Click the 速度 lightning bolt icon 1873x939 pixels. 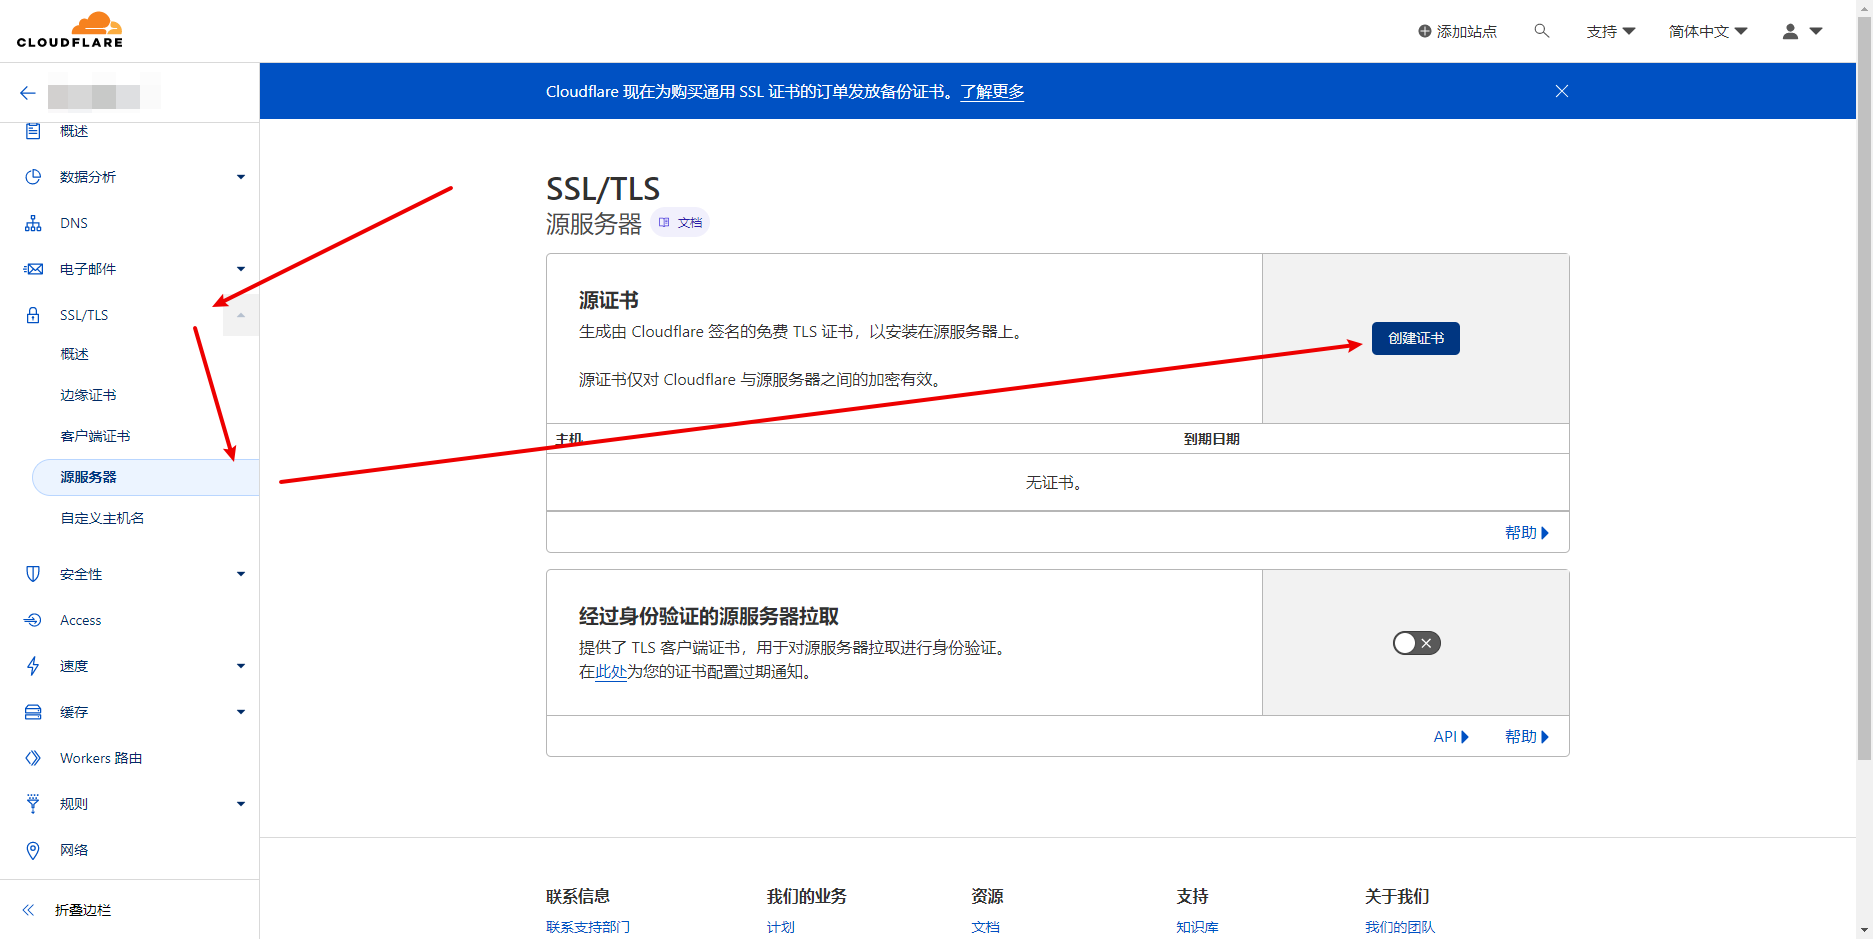point(33,666)
